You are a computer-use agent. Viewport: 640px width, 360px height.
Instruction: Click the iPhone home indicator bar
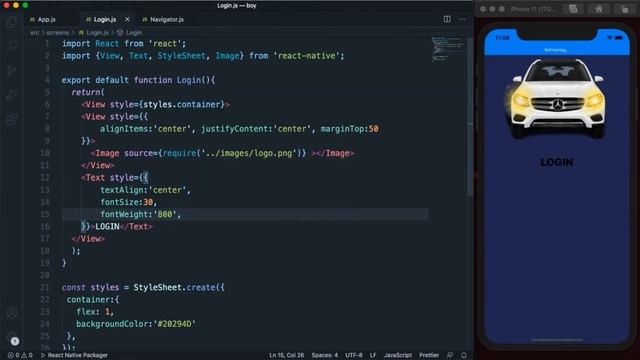click(x=557, y=340)
